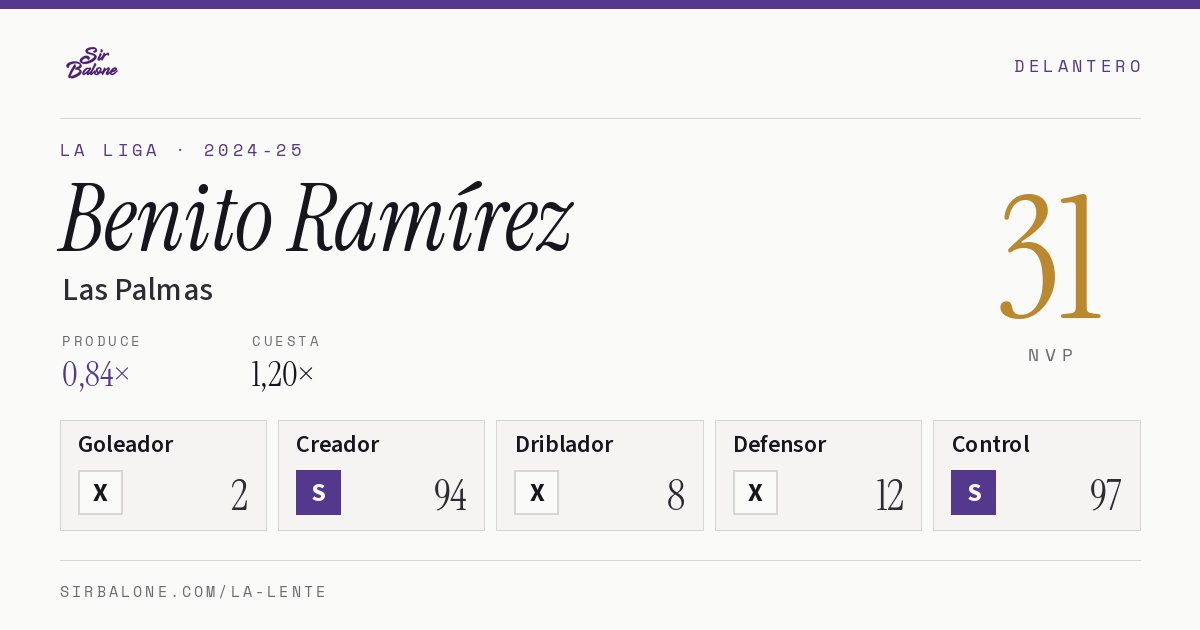Click the X grade badge for Goleador
The width and height of the screenshot is (1200, 630).
100,492
